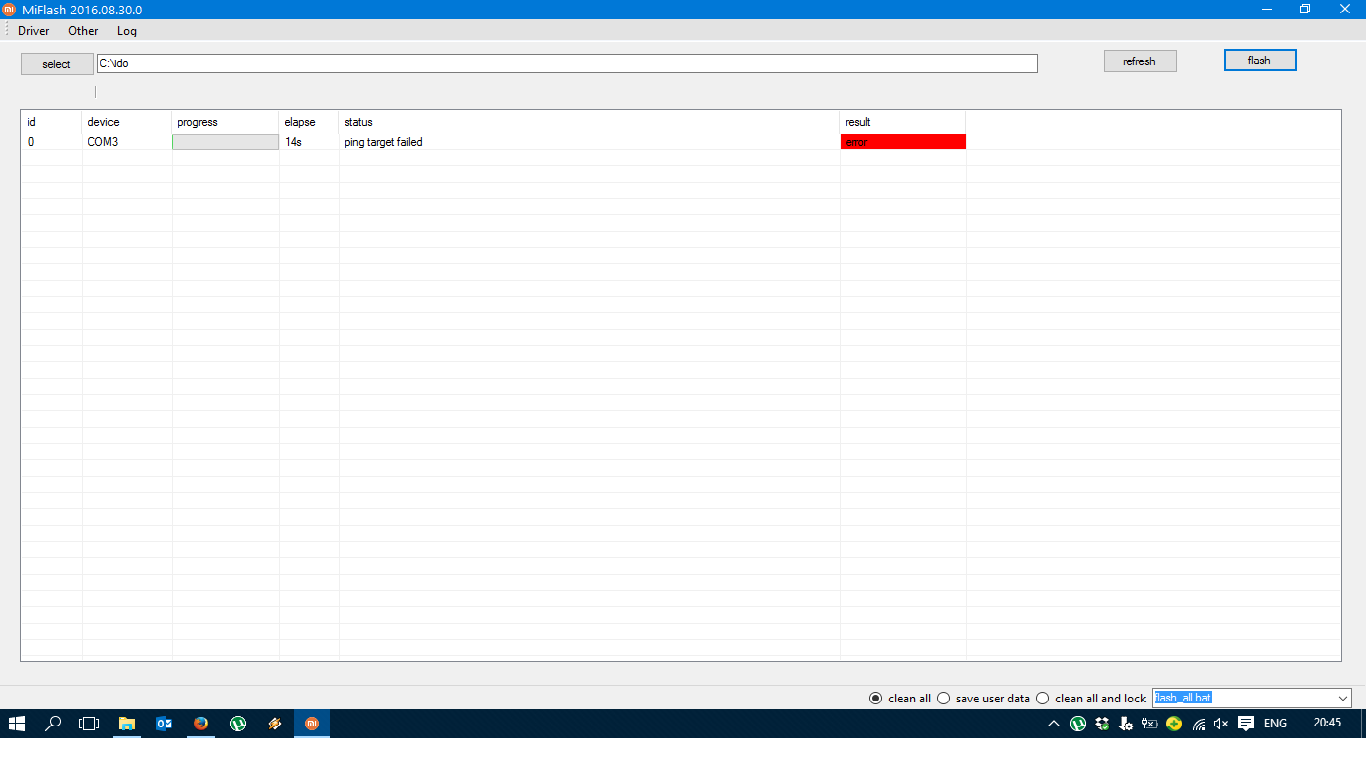Restore down the MiFlash window
Viewport: 1366px width, 768px height.
[1305, 9]
